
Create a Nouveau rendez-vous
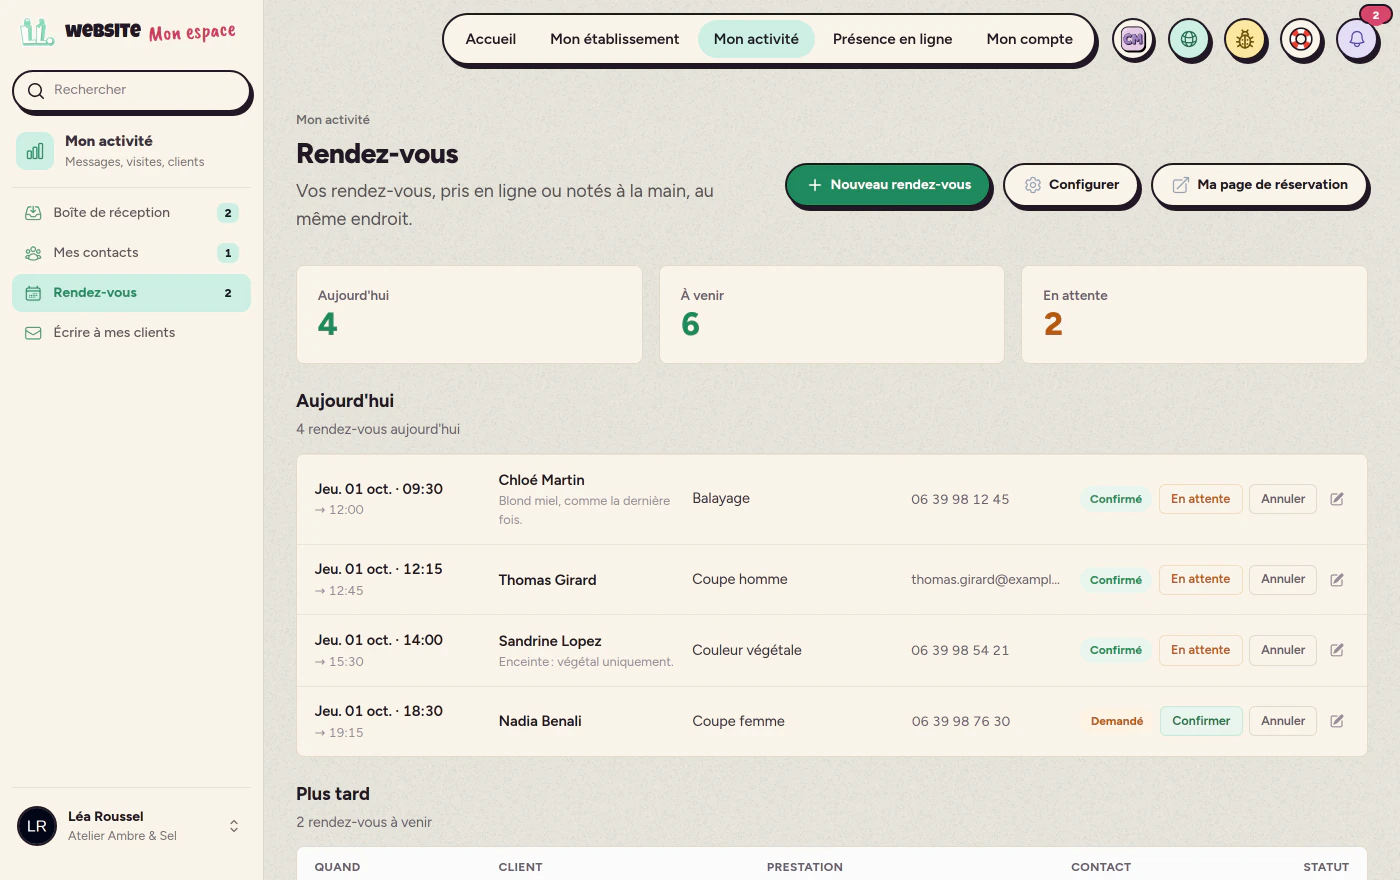pos(888,185)
